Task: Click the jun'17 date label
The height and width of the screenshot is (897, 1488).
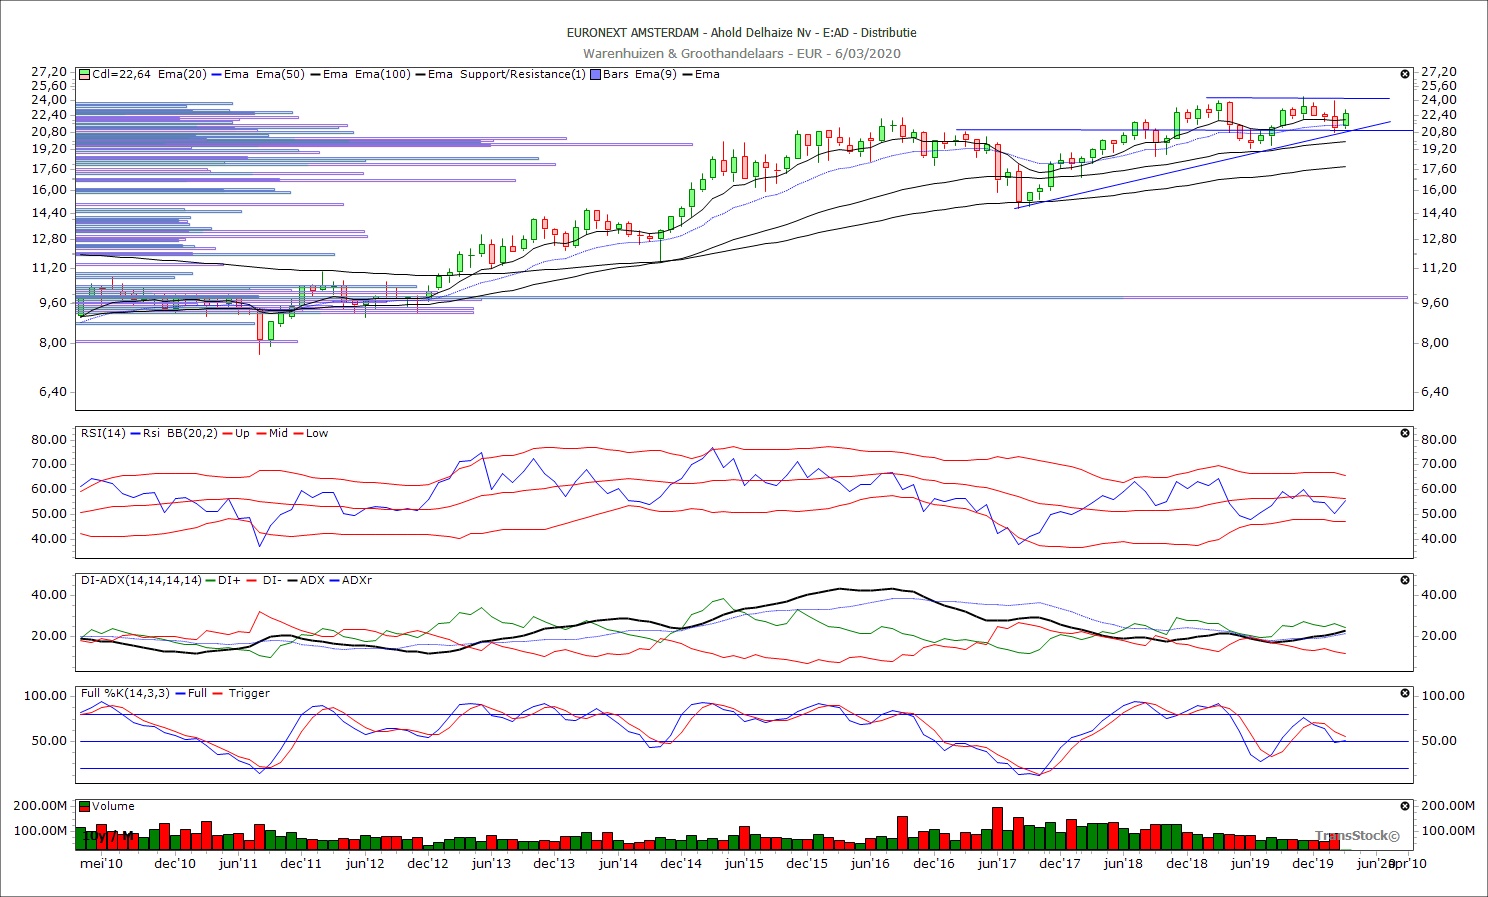Action: (997, 864)
